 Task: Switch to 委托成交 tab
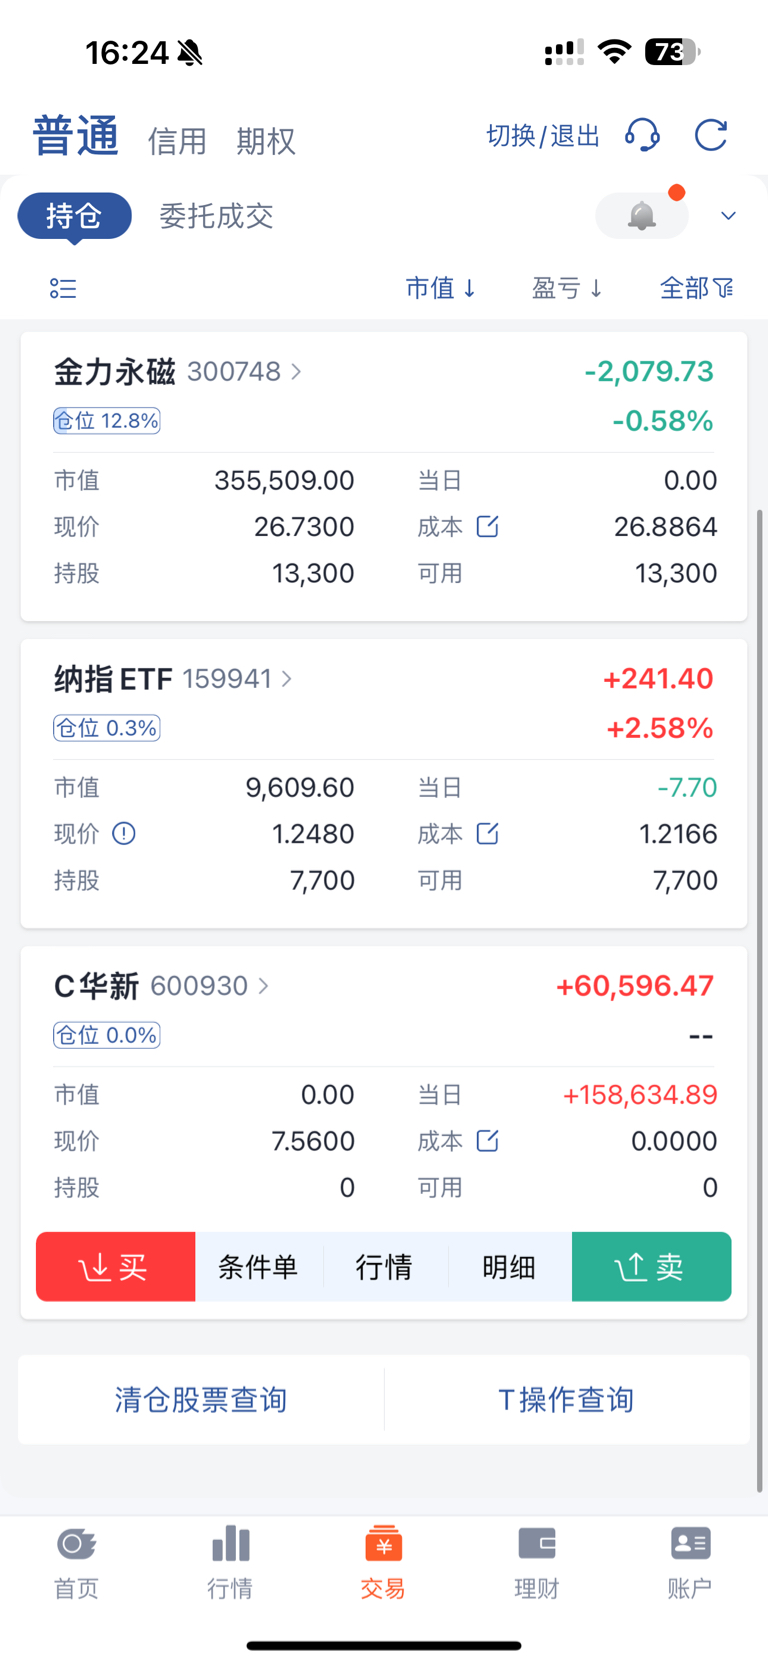216,216
